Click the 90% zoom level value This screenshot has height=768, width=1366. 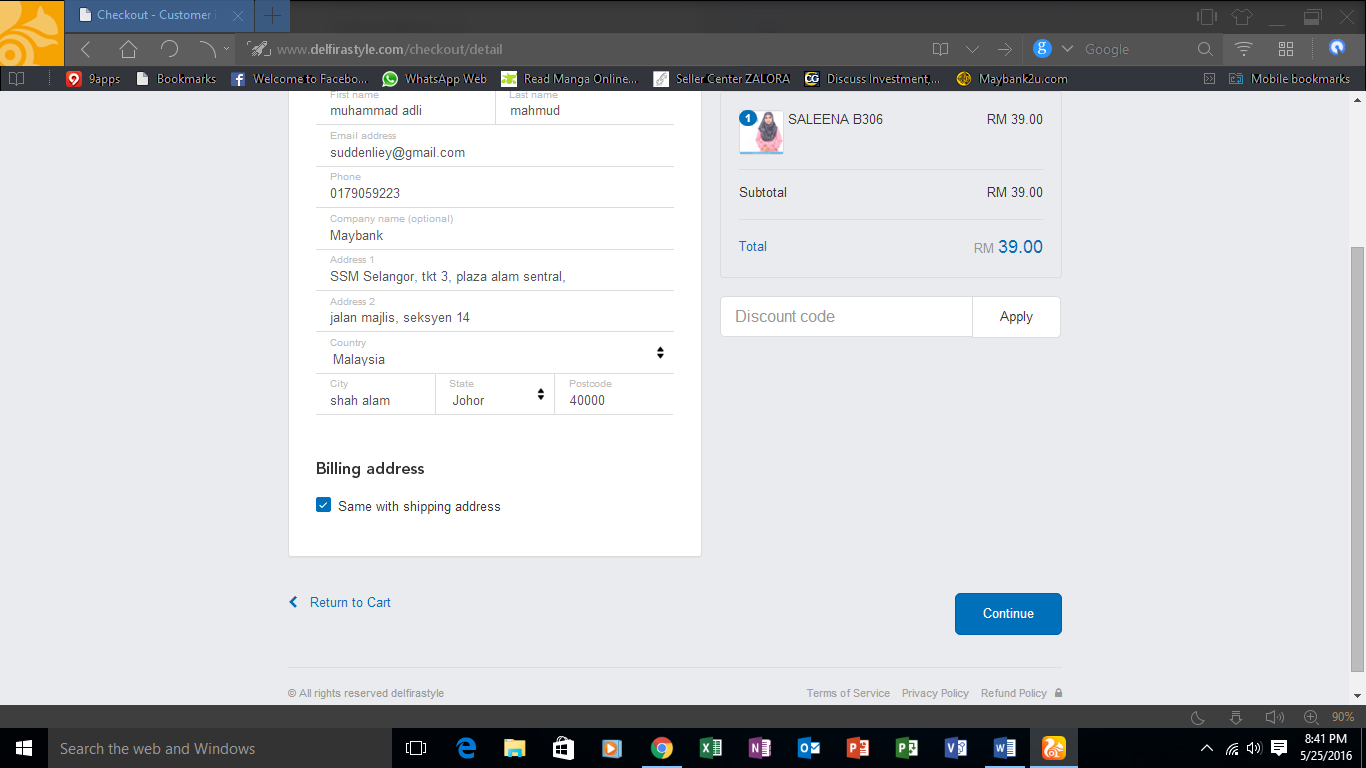pyautogui.click(x=1343, y=717)
